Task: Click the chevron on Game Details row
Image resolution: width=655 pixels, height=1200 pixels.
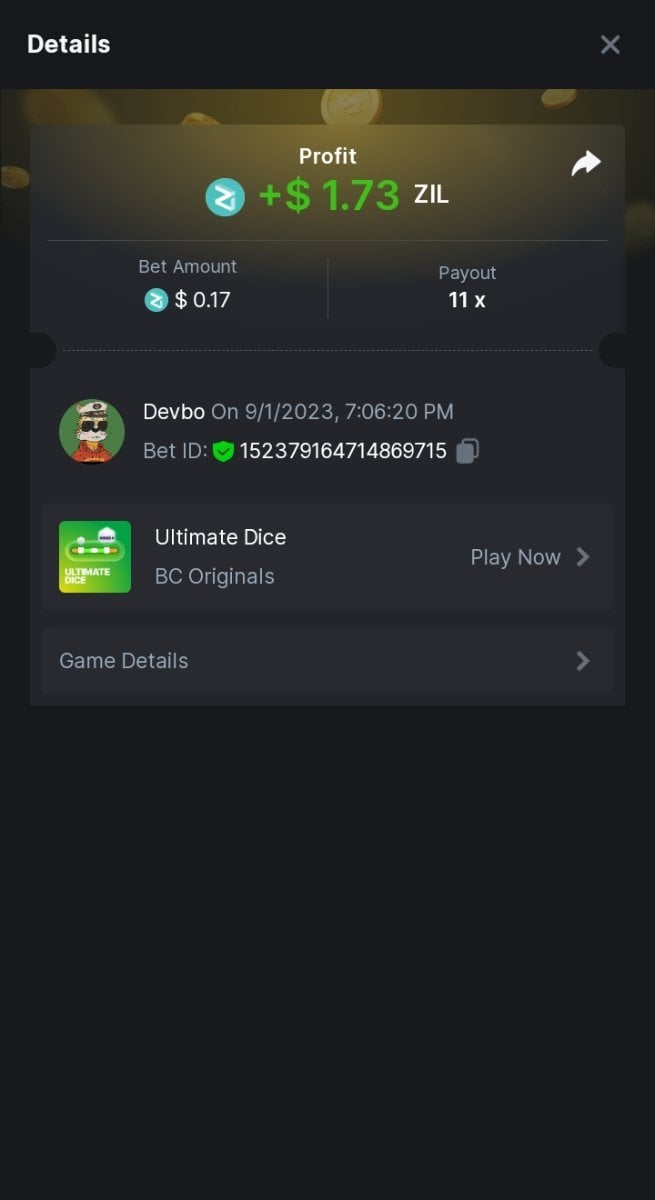Action: coord(583,661)
